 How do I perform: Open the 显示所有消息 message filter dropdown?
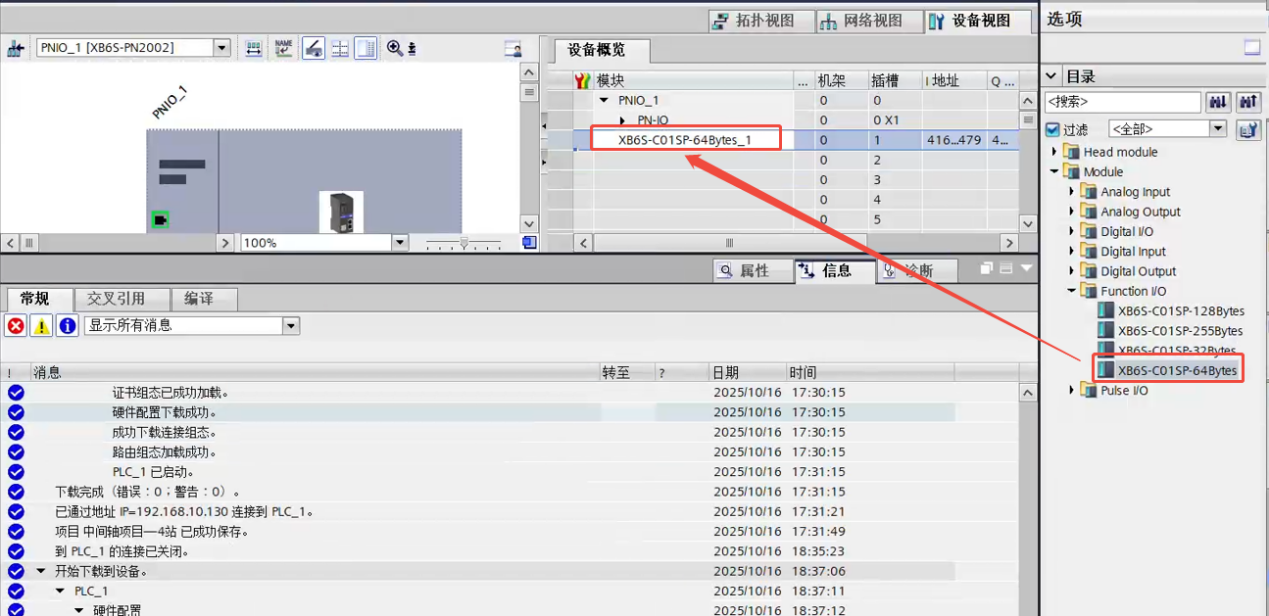click(x=290, y=326)
